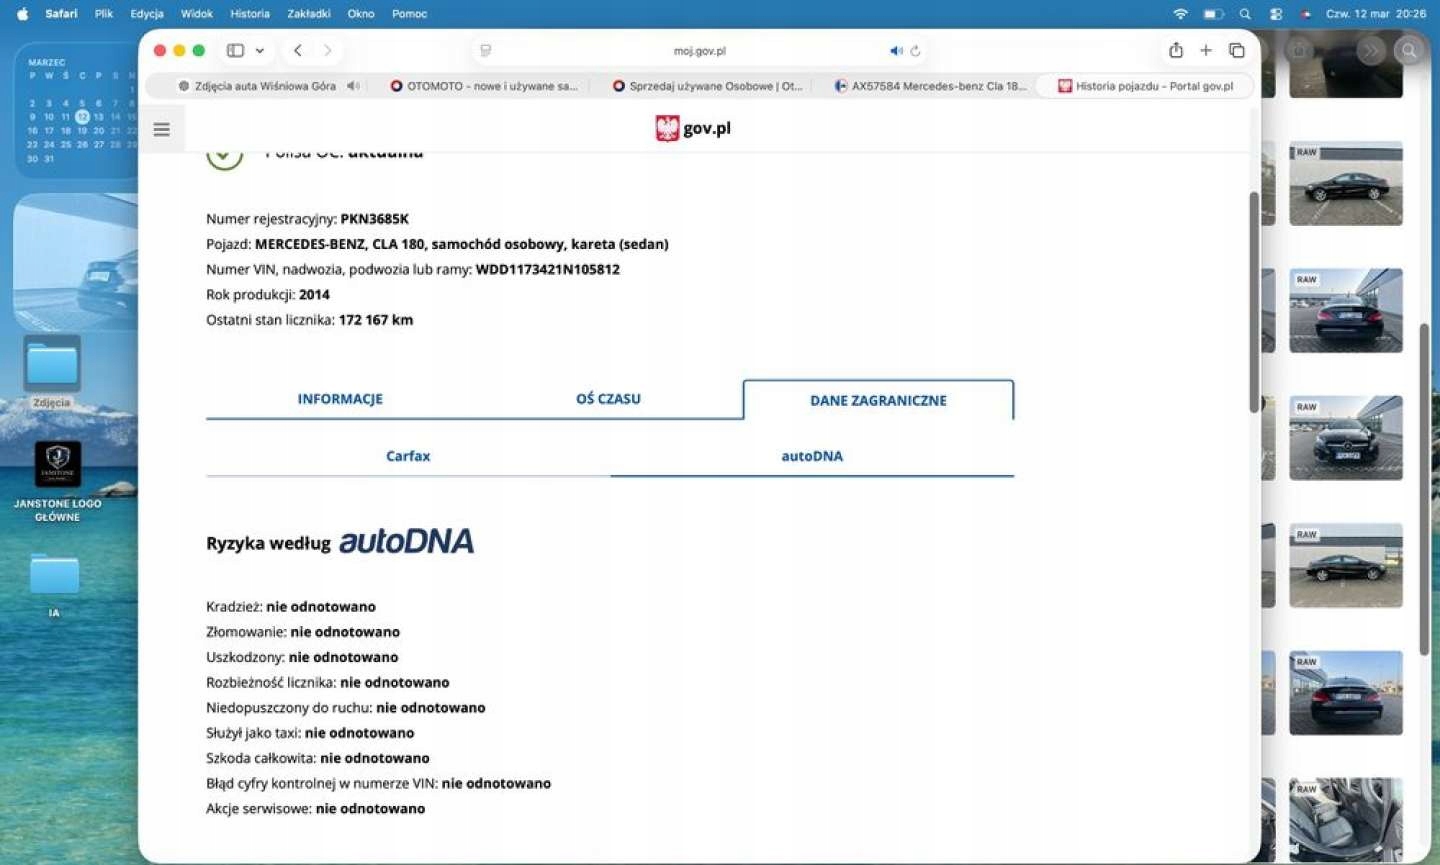Open the front-view car photo thumbnail
1440x865 pixels.
pos(1346,438)
